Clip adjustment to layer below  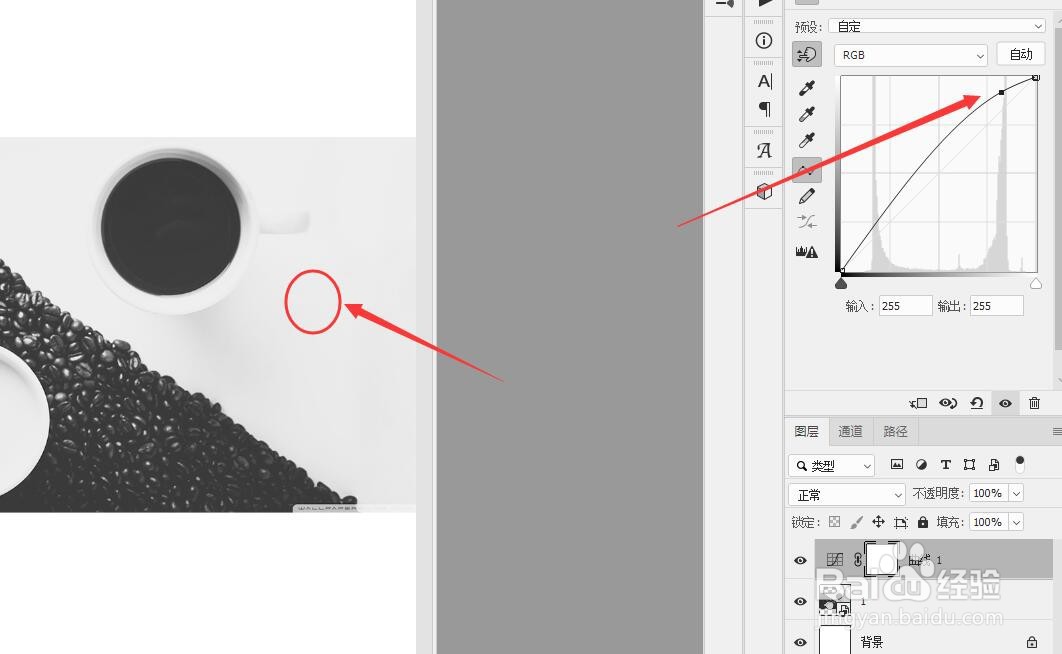918,404
